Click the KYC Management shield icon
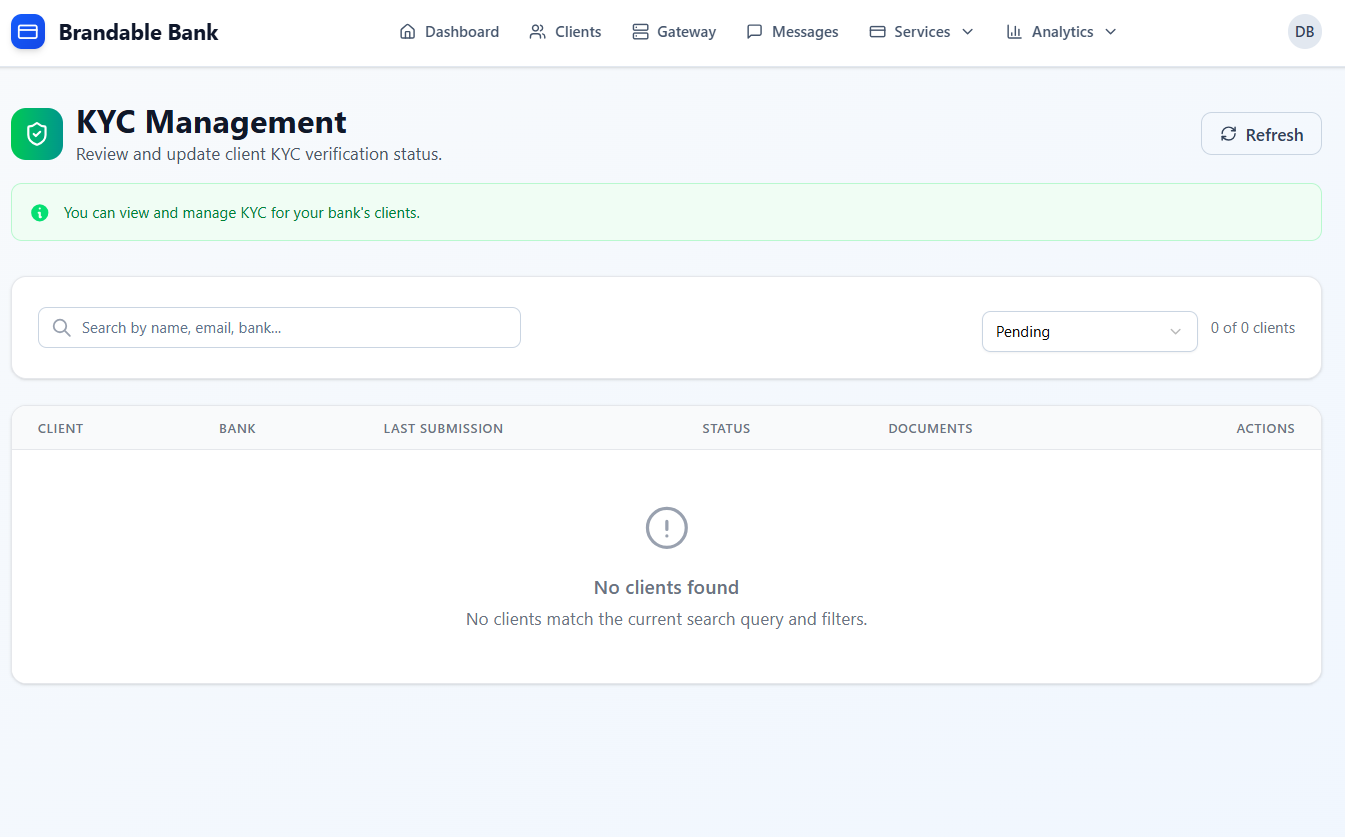 tap(36, 133)
